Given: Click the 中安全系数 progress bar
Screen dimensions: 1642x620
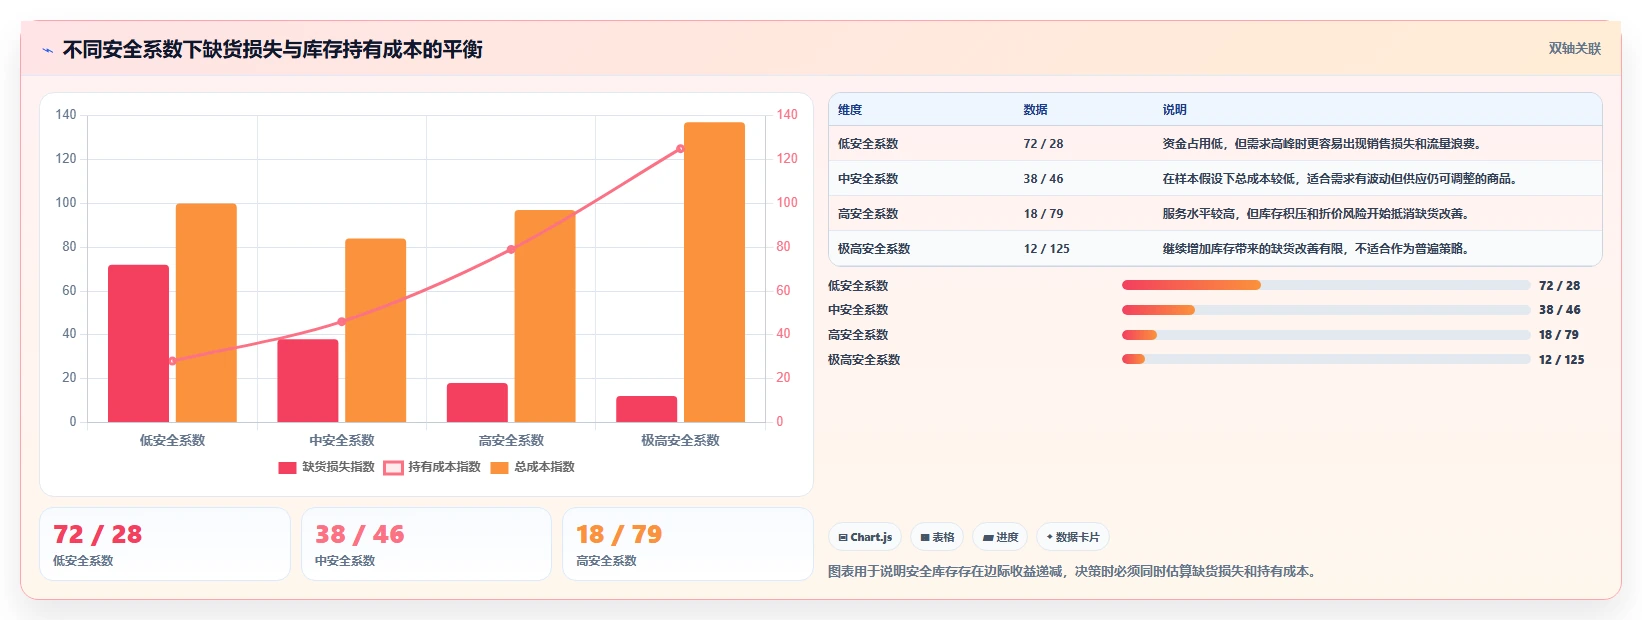Looking at the screenshot, I should (x=1326, y=310).
